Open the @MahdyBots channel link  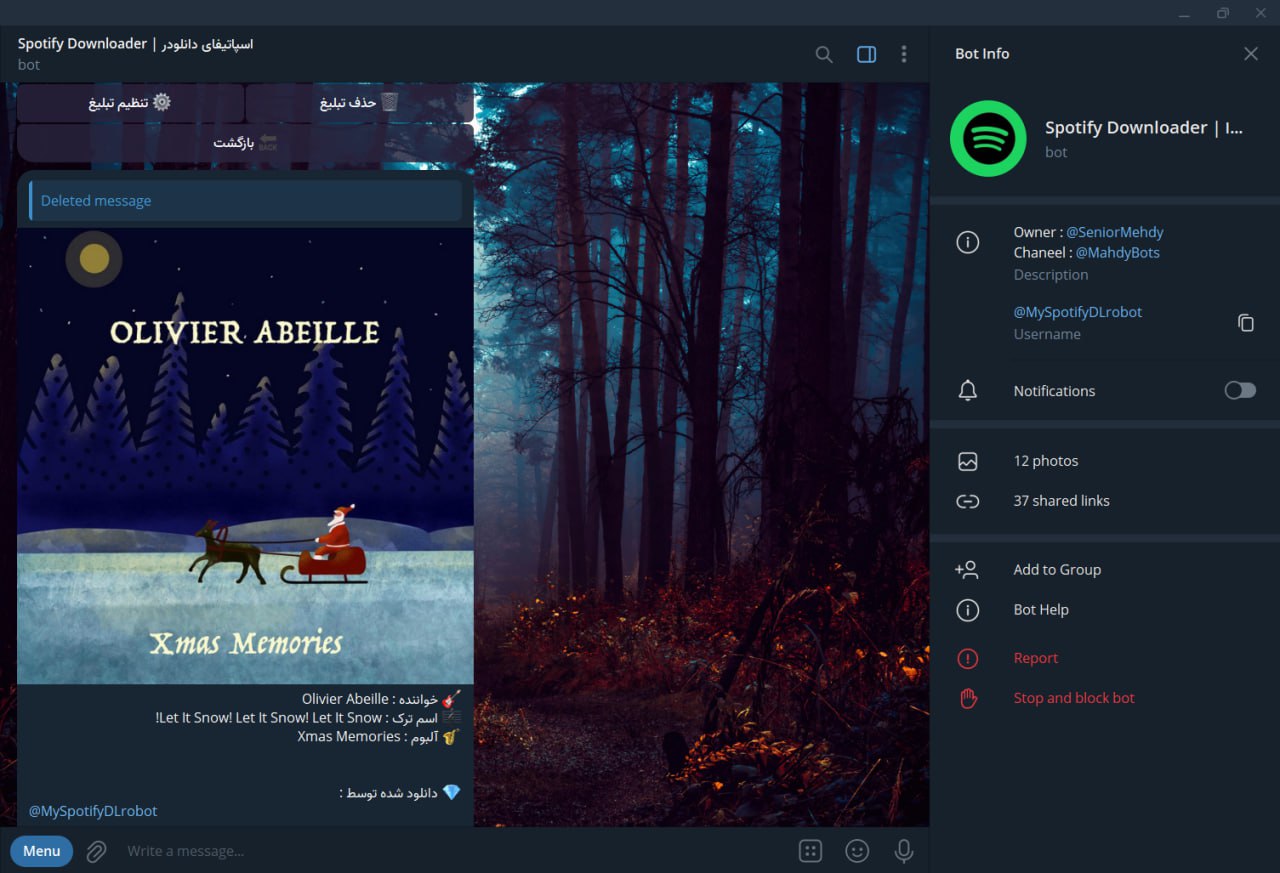[1118, 252]
